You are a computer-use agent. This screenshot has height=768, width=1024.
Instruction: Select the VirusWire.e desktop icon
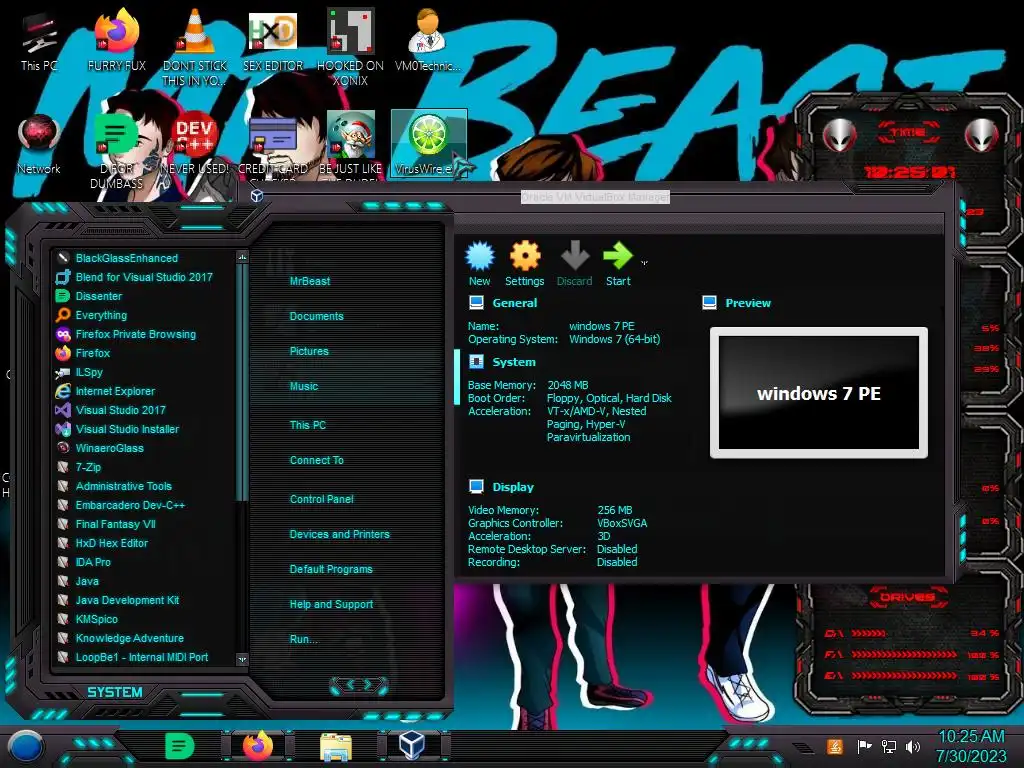coord(428,144)
